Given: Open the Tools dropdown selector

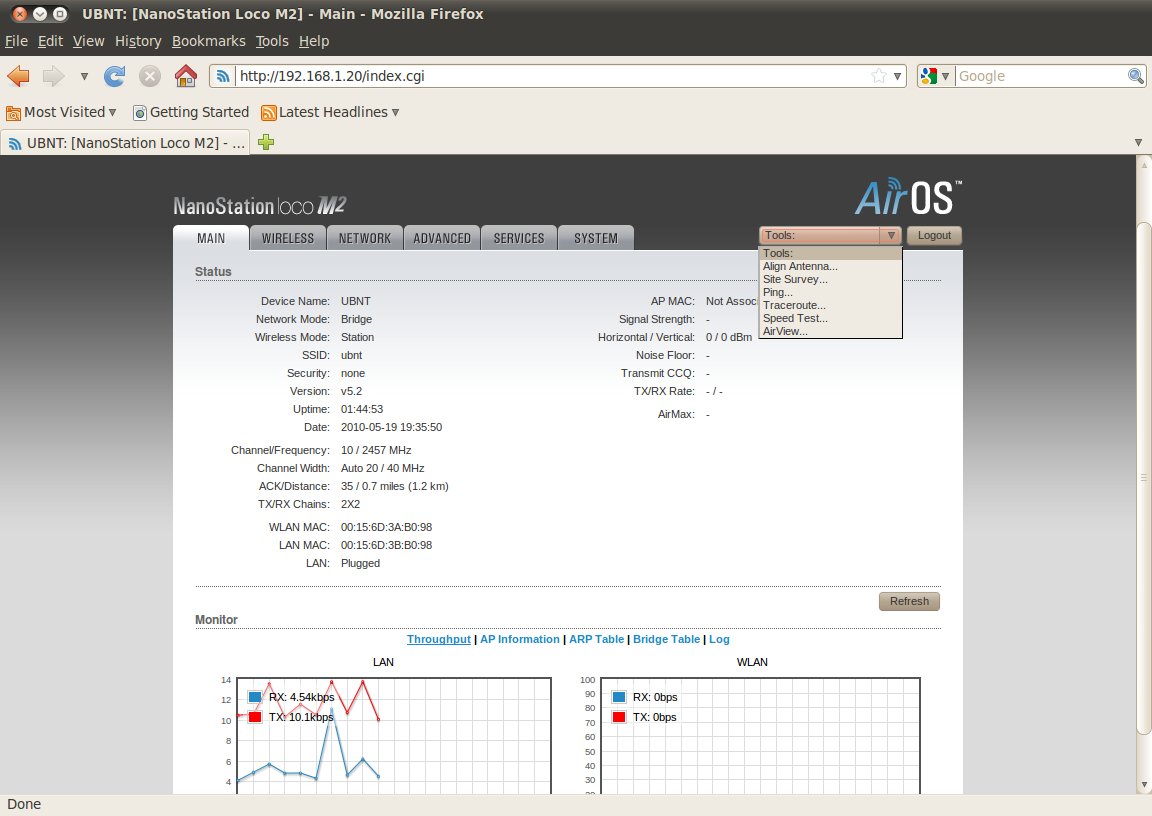Looking at the screenshot, I should click(830, 236).
